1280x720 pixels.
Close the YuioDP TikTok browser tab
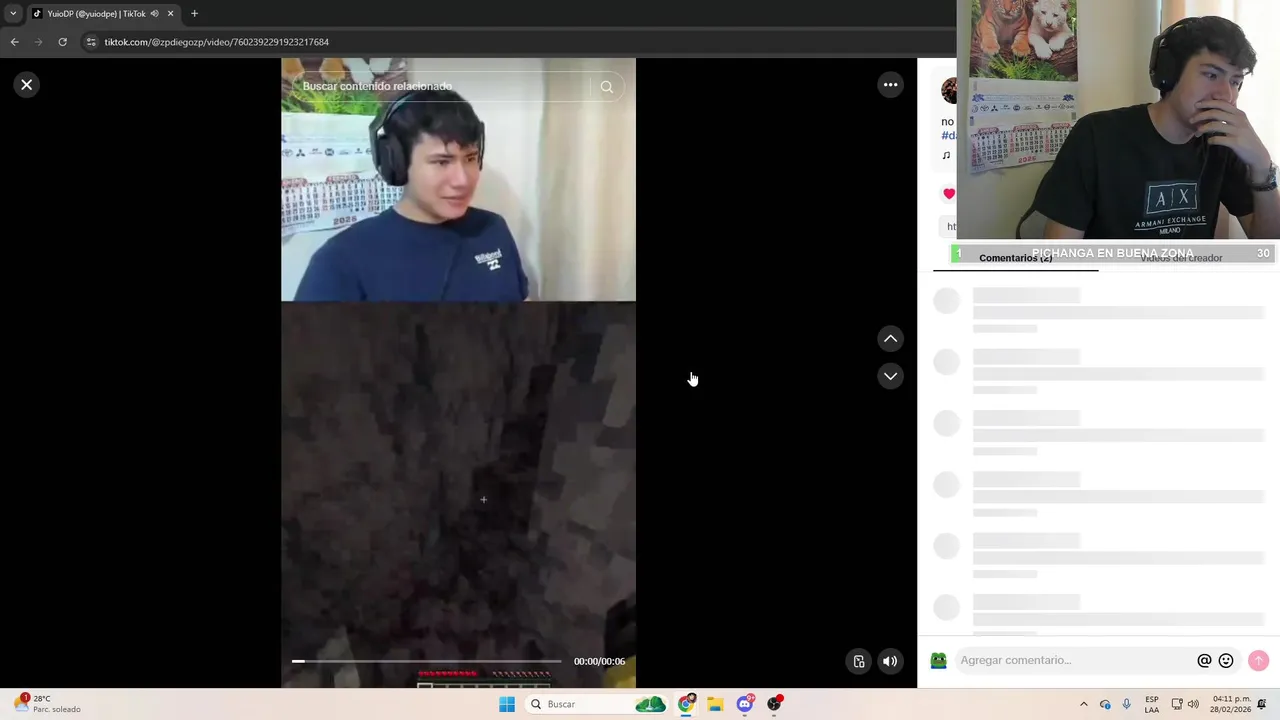click(170, 14)
